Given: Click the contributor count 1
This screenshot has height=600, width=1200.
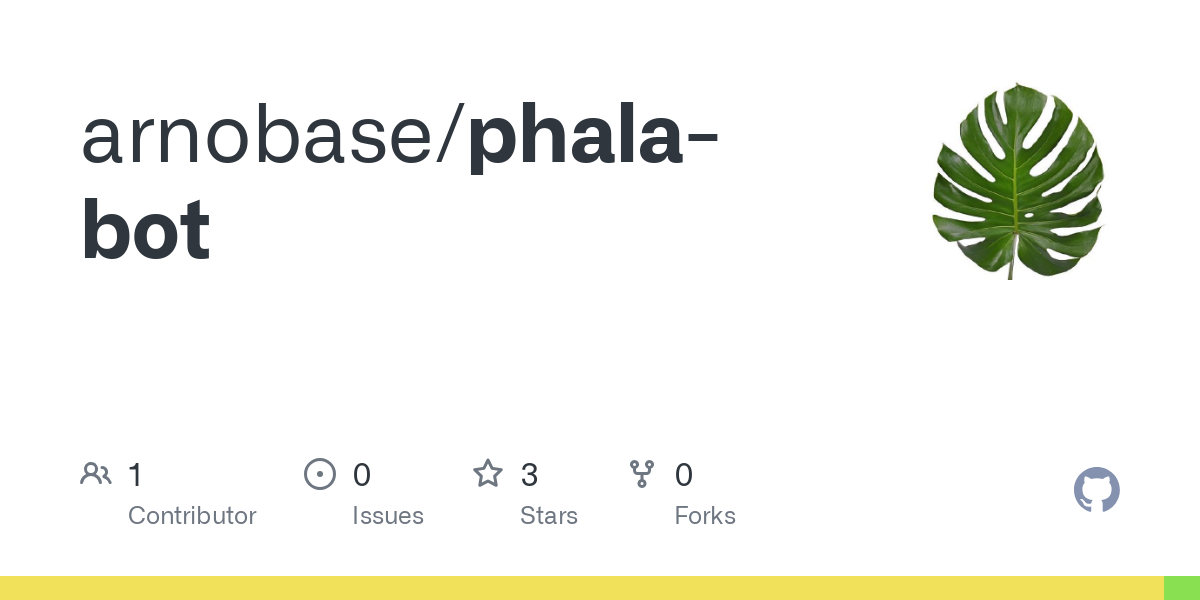Looking at the screenshot, I should [x=135, y=475].
